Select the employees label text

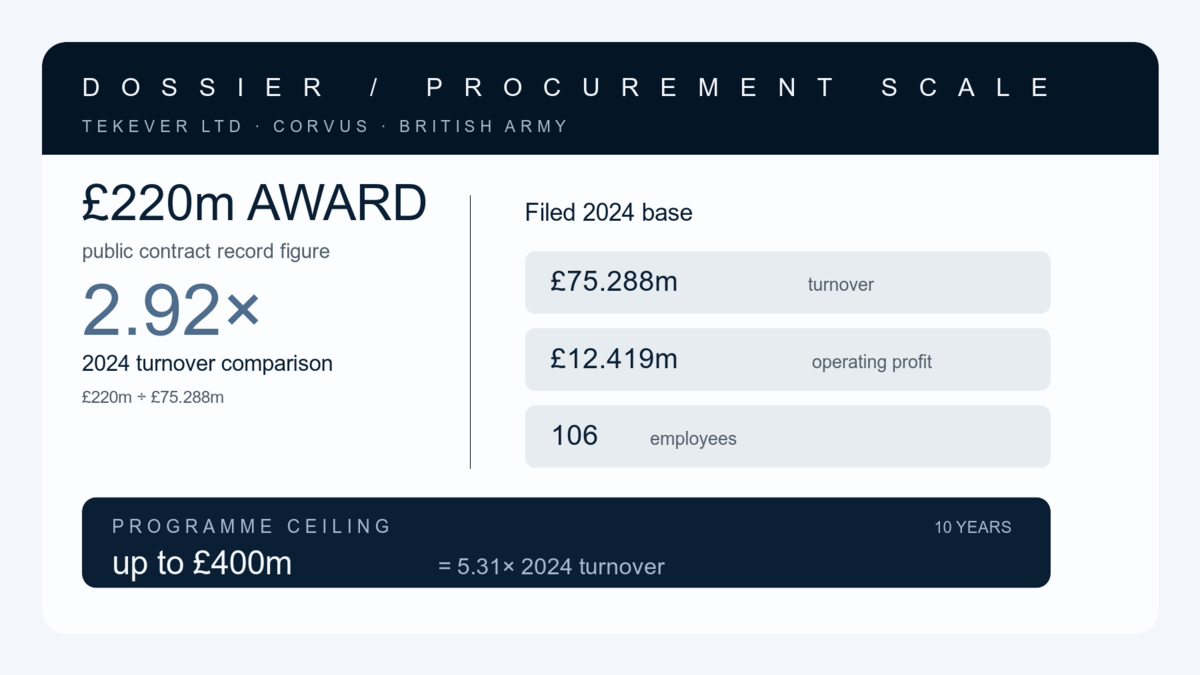(x=693, y=439)
